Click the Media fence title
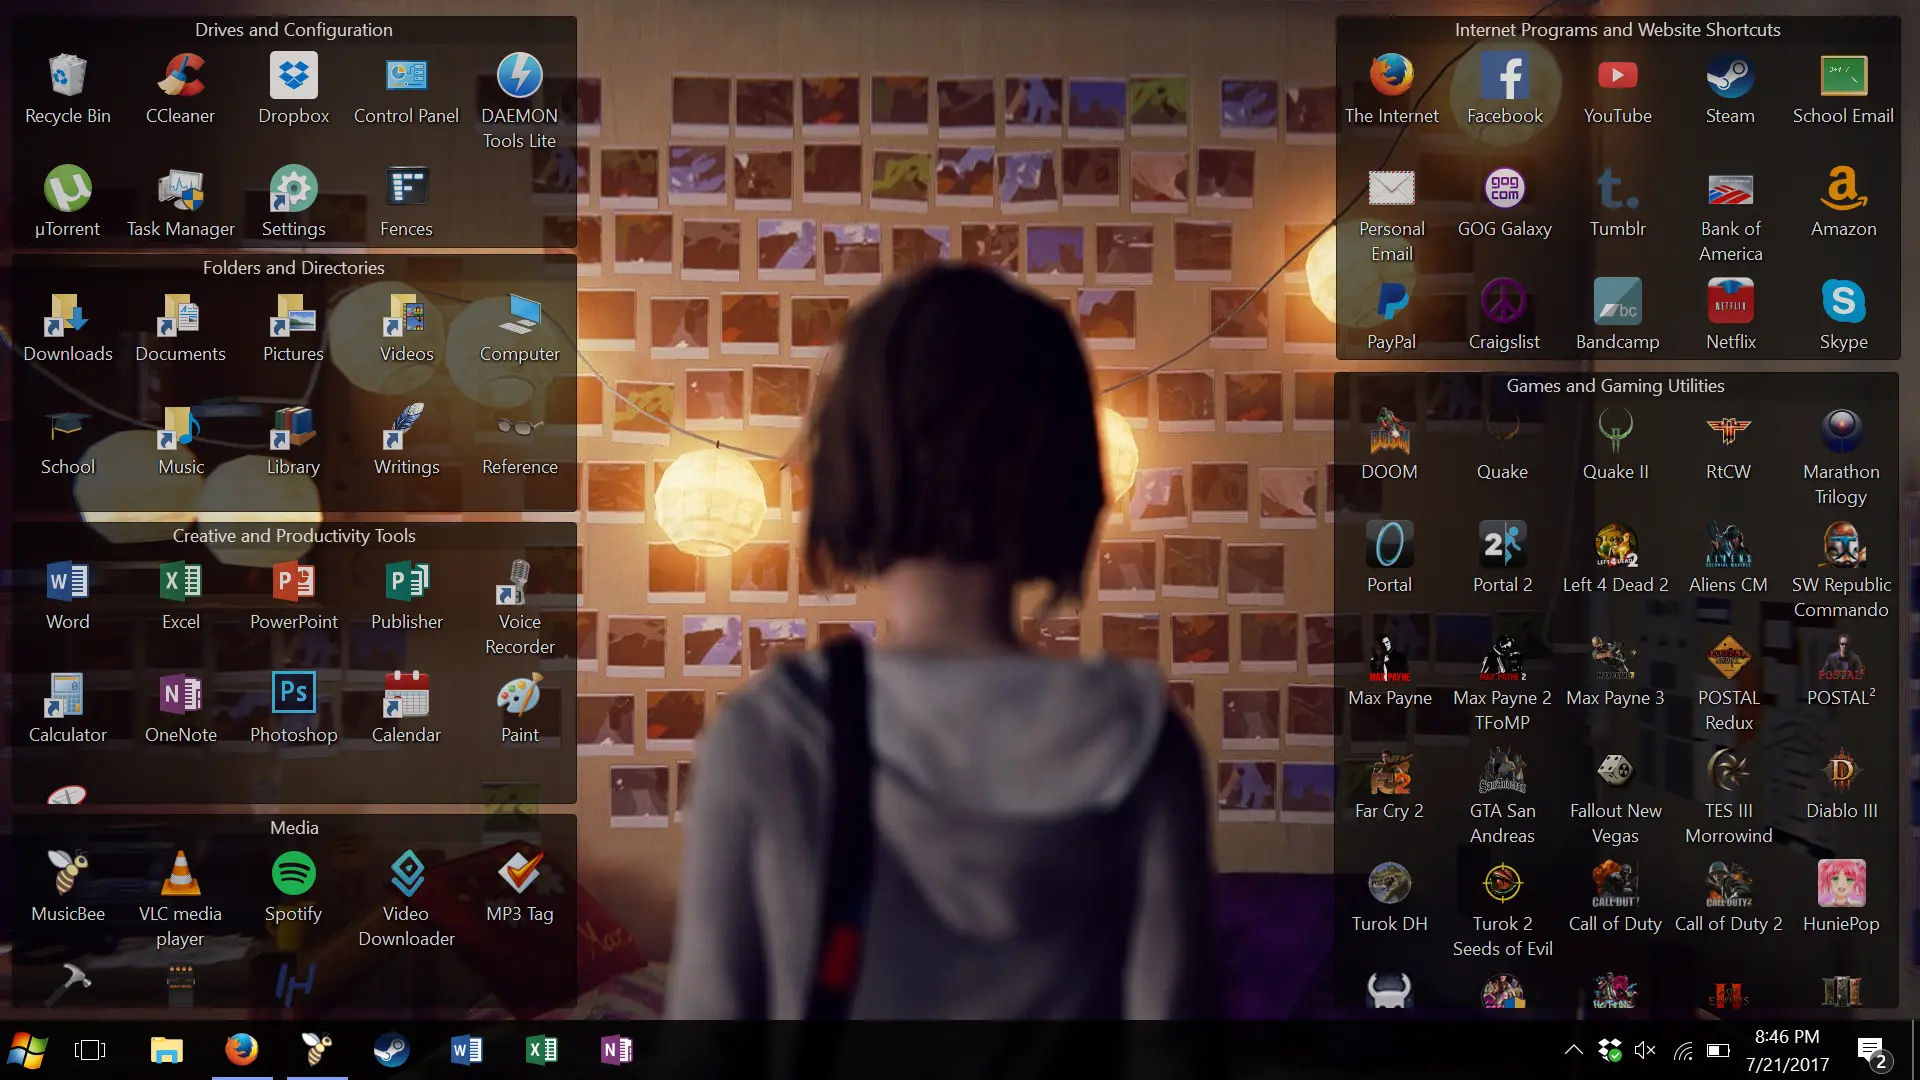 coord(294,827)
